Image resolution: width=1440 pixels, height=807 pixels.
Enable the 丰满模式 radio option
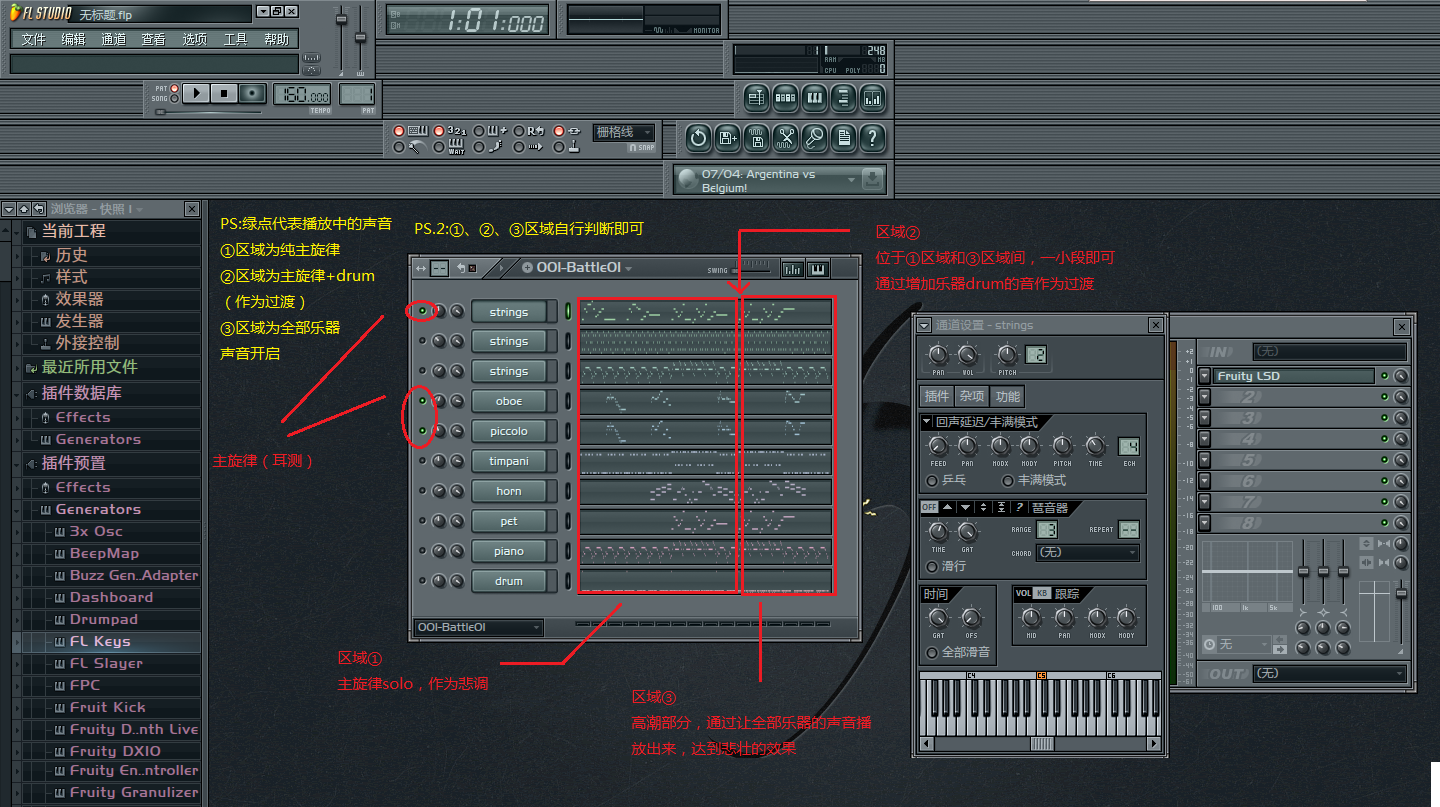1008,481
